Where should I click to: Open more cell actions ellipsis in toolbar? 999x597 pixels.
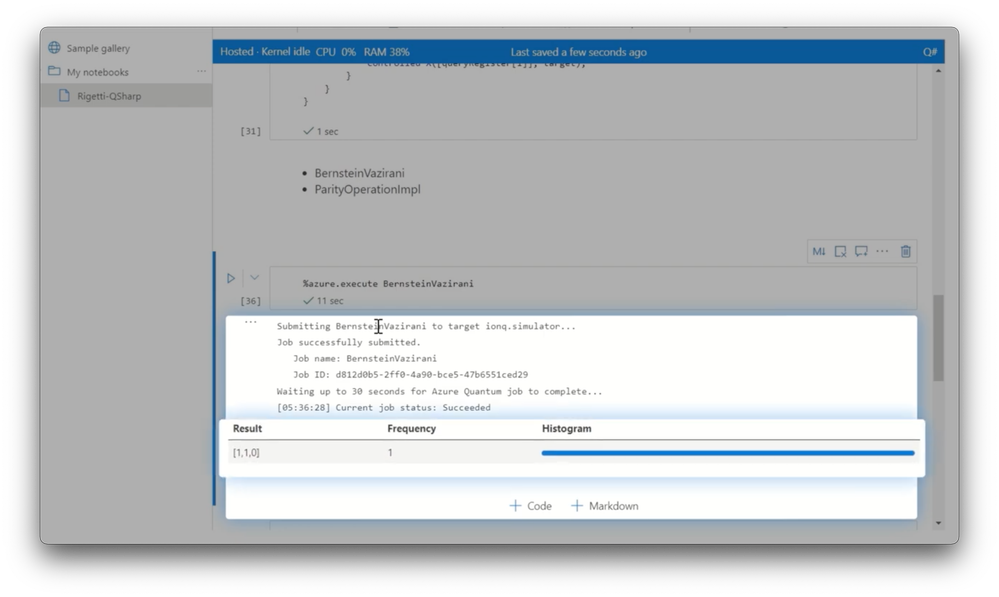point(882,251)
